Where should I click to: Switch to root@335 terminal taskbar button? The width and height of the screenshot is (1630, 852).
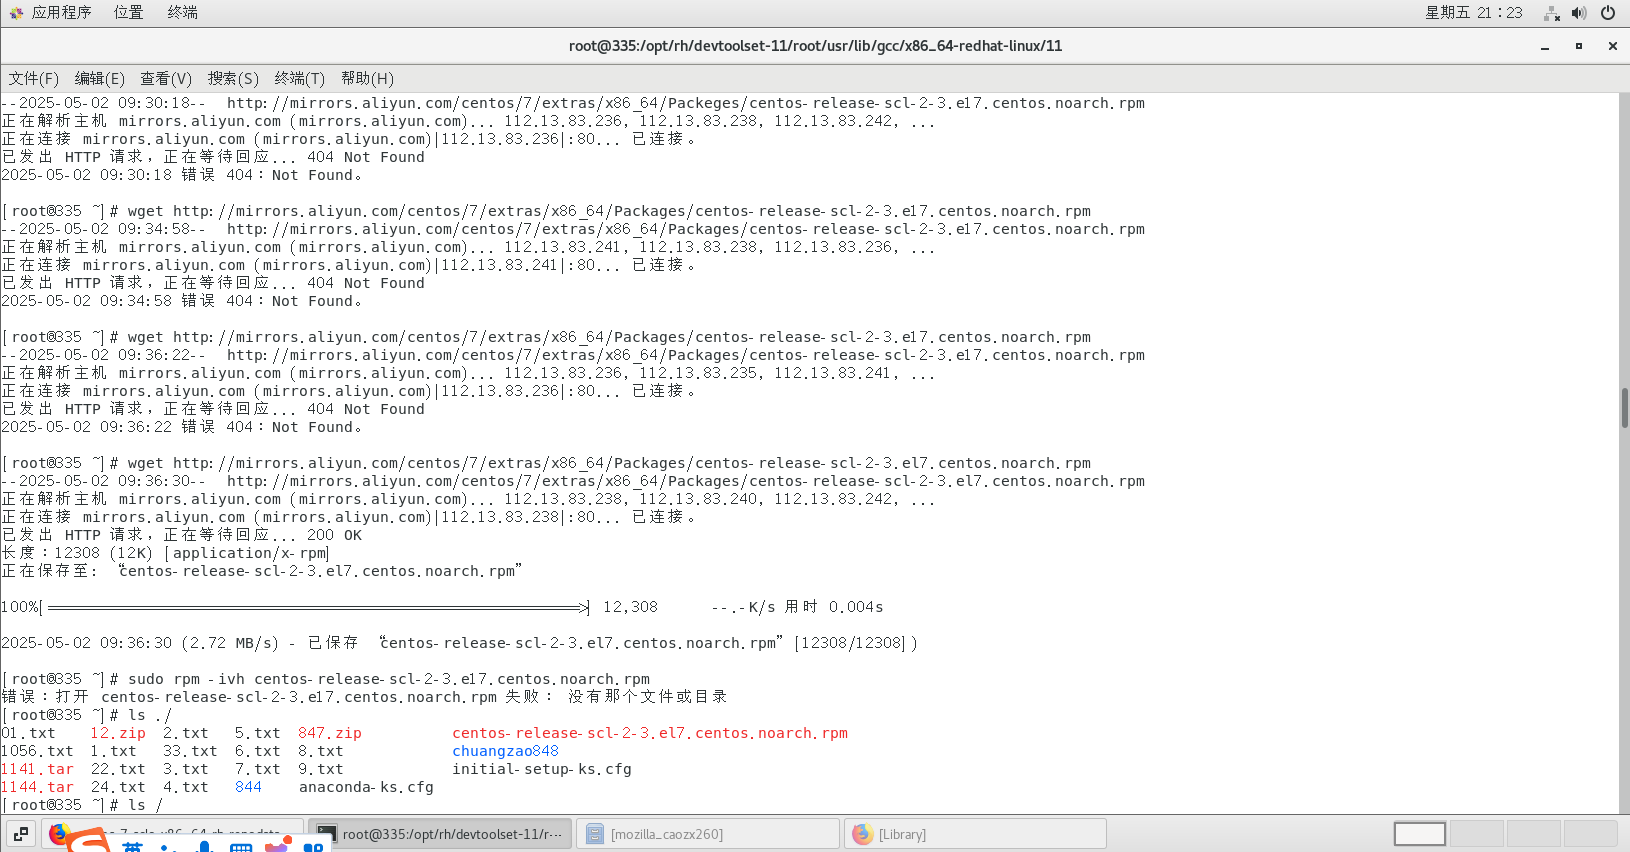(x=440, y=833)
